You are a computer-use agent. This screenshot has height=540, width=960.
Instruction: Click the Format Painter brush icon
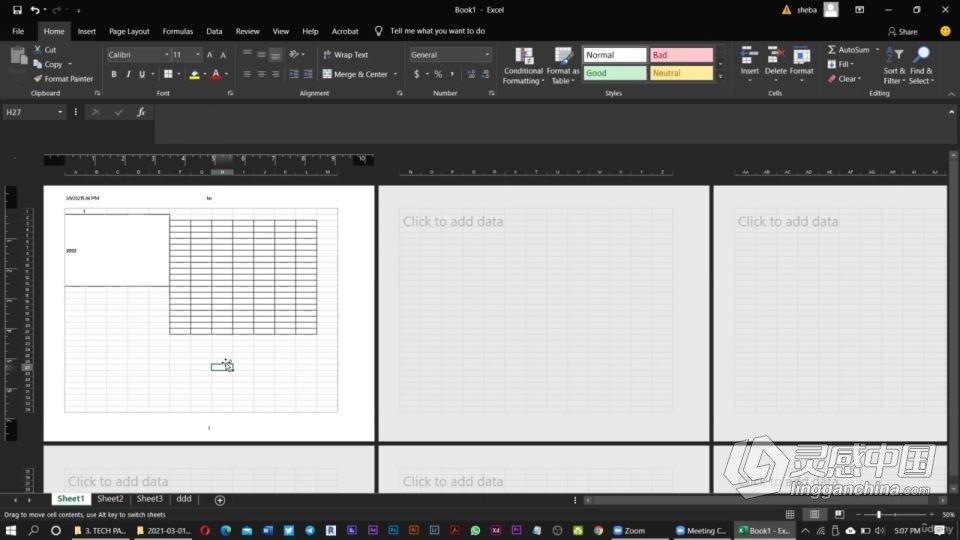tap(37, 79)
